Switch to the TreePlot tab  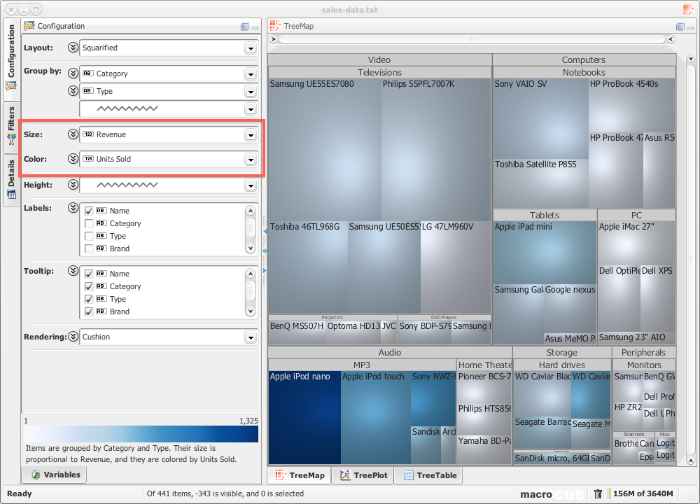coord(364,476)
